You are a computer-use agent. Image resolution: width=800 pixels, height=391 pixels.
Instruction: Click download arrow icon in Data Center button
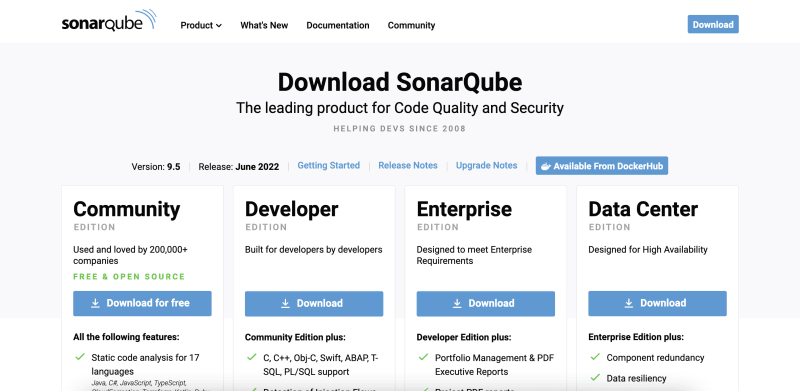(629, 303)
